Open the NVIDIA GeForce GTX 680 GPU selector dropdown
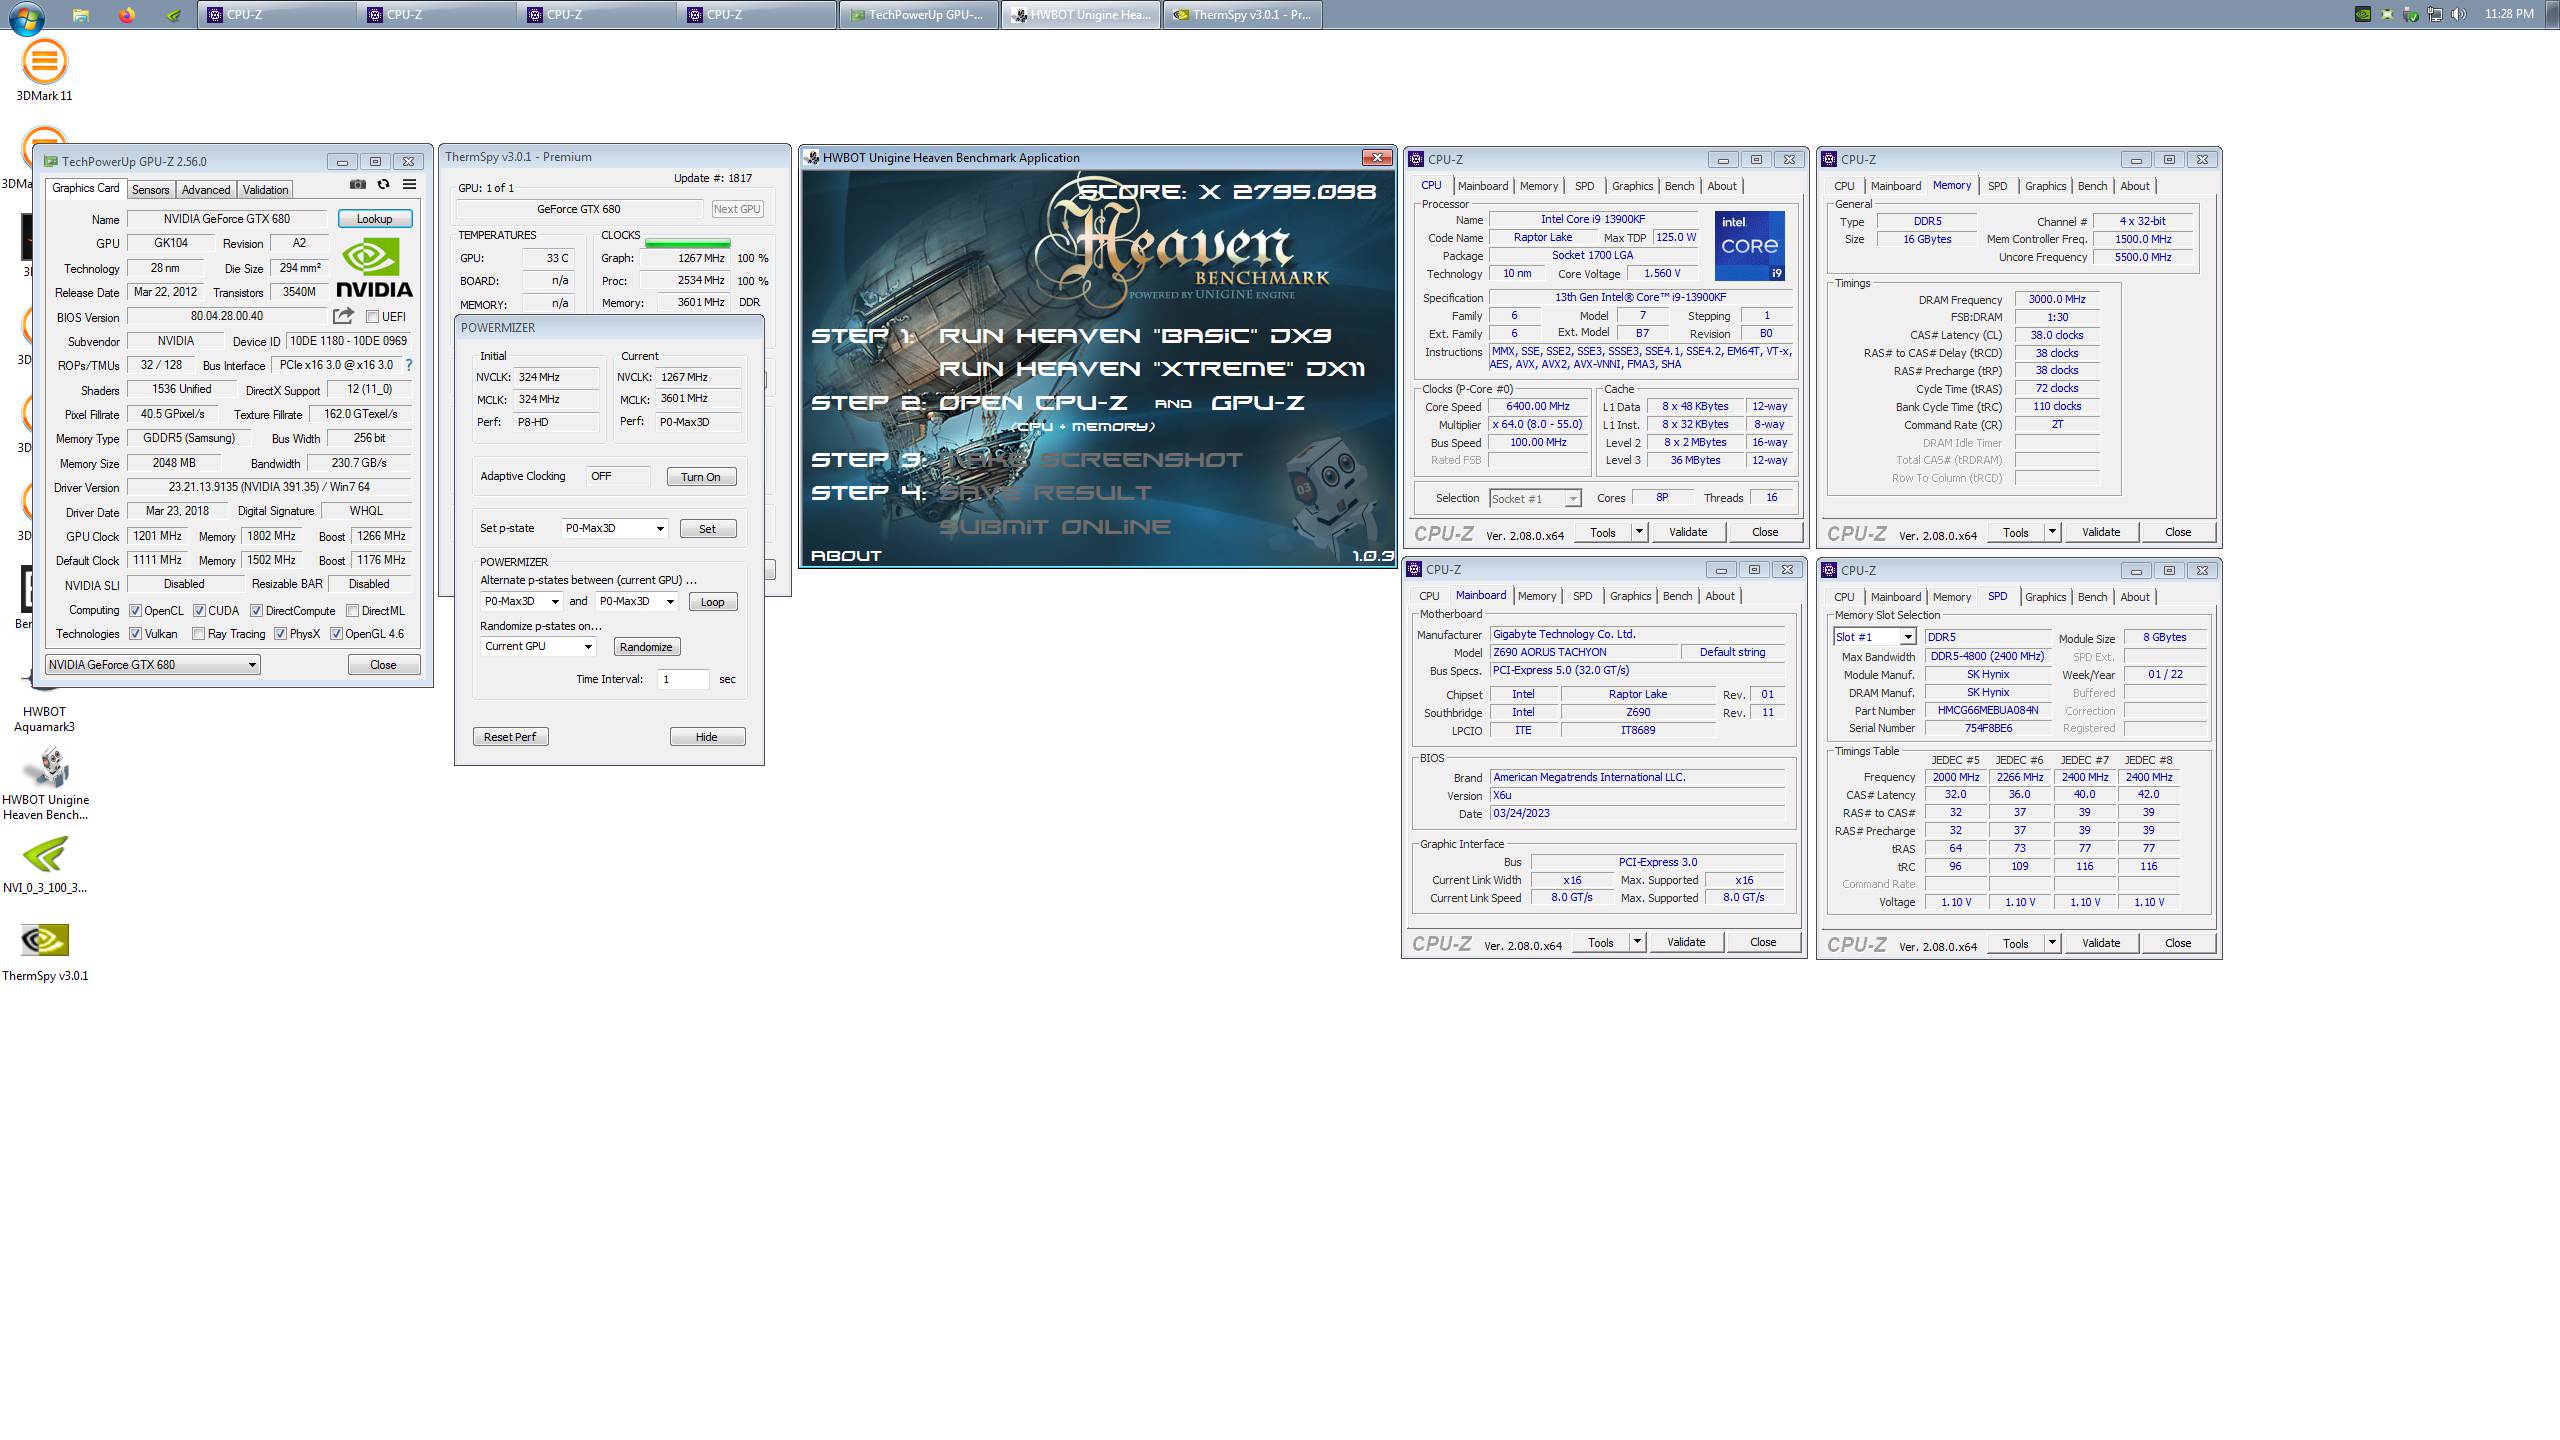 [153, 665]
